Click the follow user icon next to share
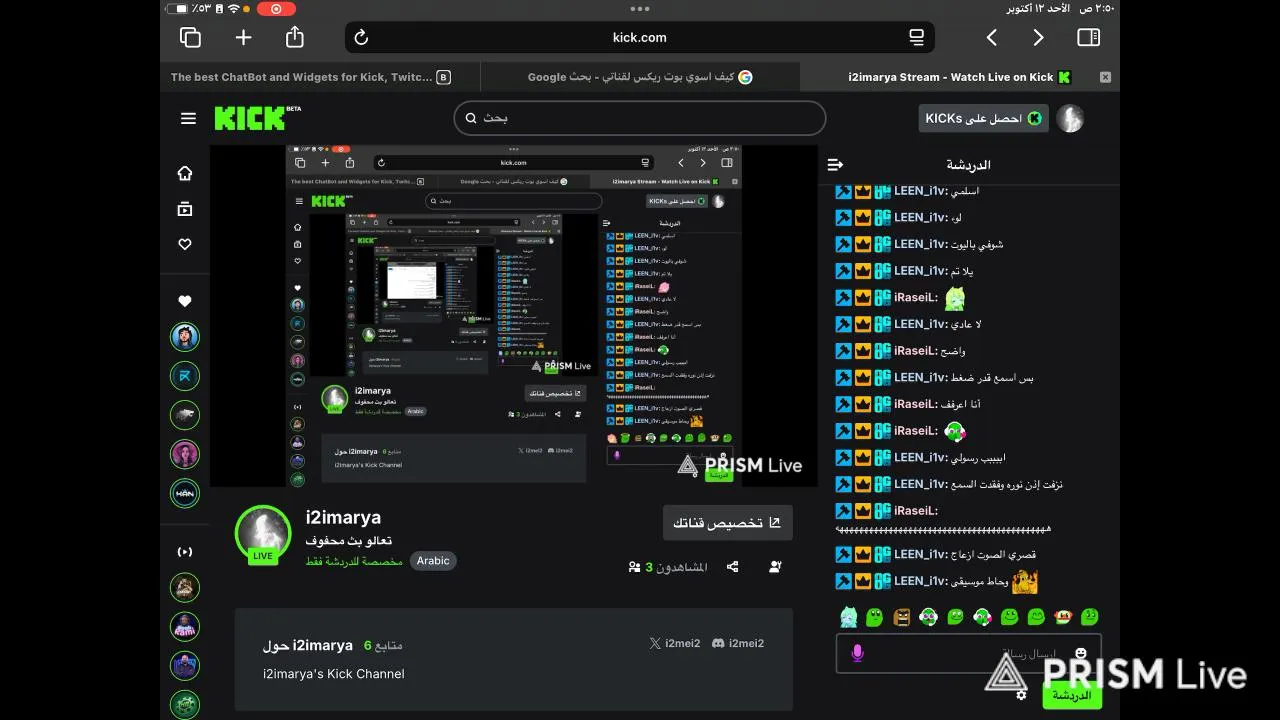The height and width of the screenshot is (720, 1280). click(x=775, y=567)
